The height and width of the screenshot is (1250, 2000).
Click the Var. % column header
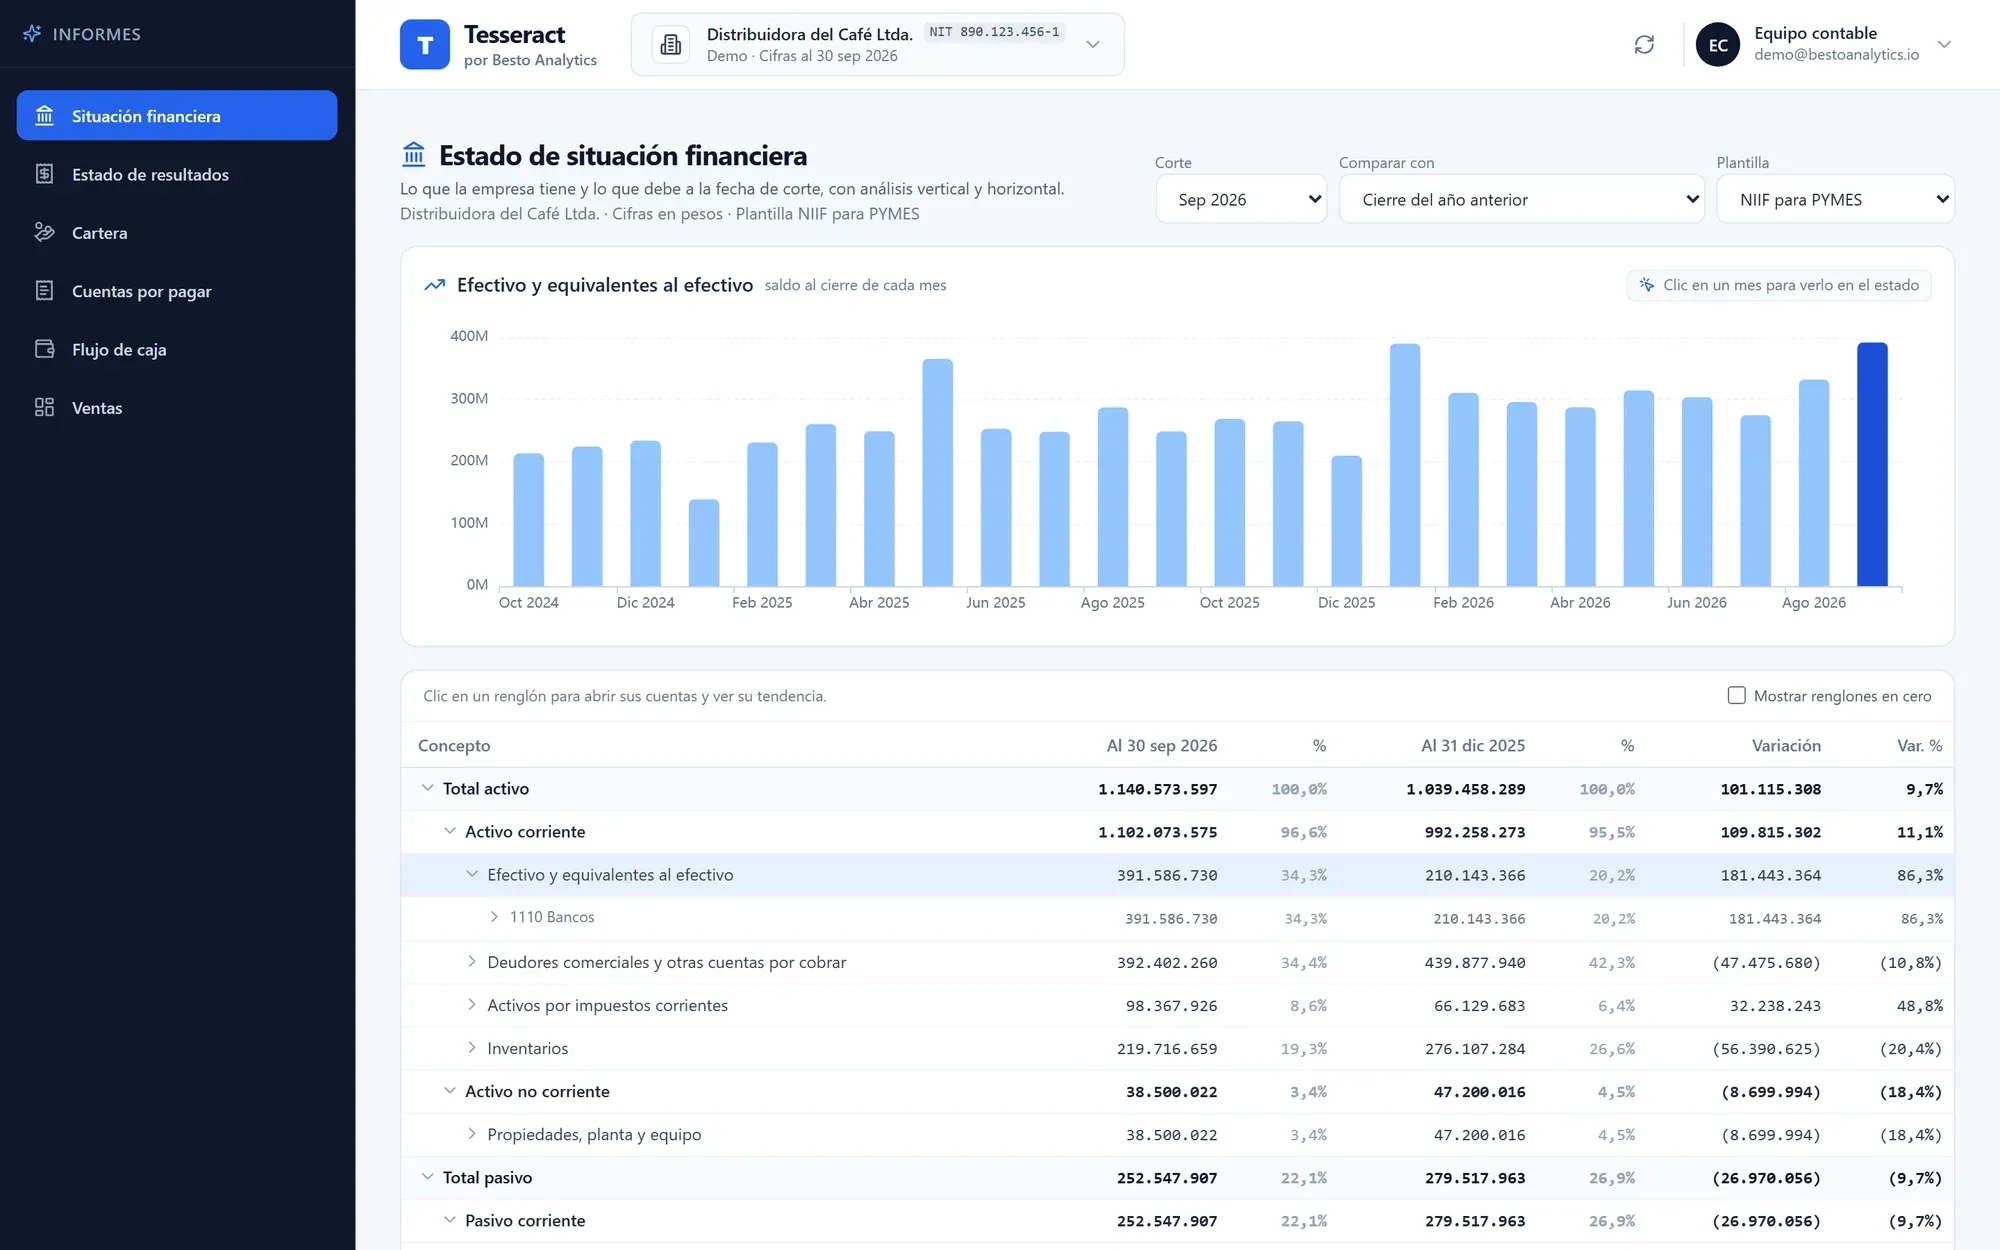point(1920,746)
